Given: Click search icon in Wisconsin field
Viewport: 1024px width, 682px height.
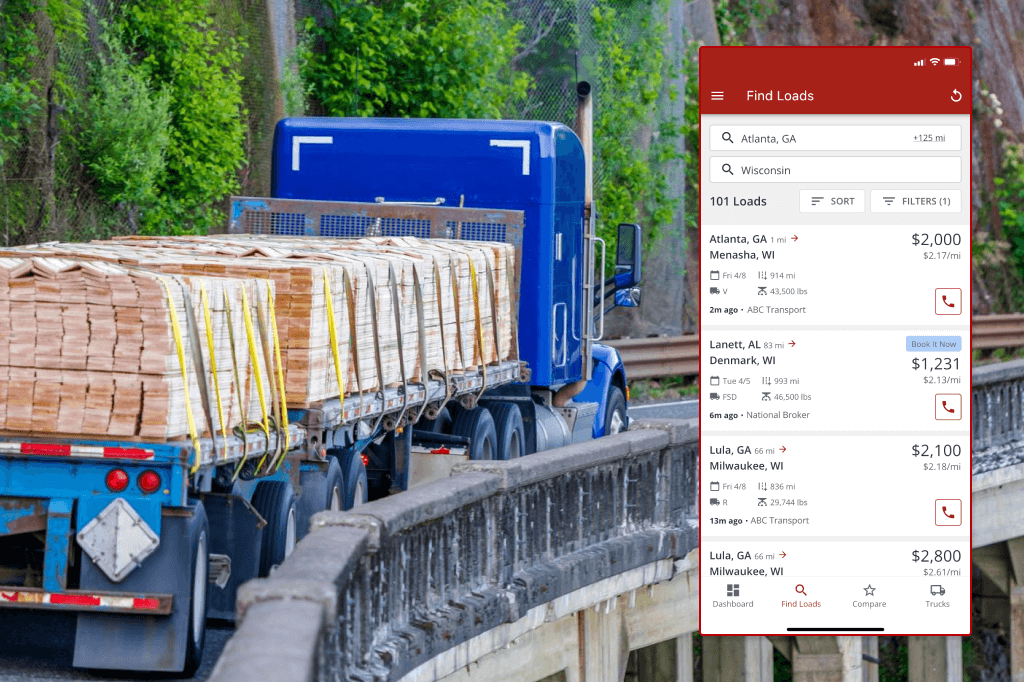Looking at the screenshot, I should [x=727, y=170].
